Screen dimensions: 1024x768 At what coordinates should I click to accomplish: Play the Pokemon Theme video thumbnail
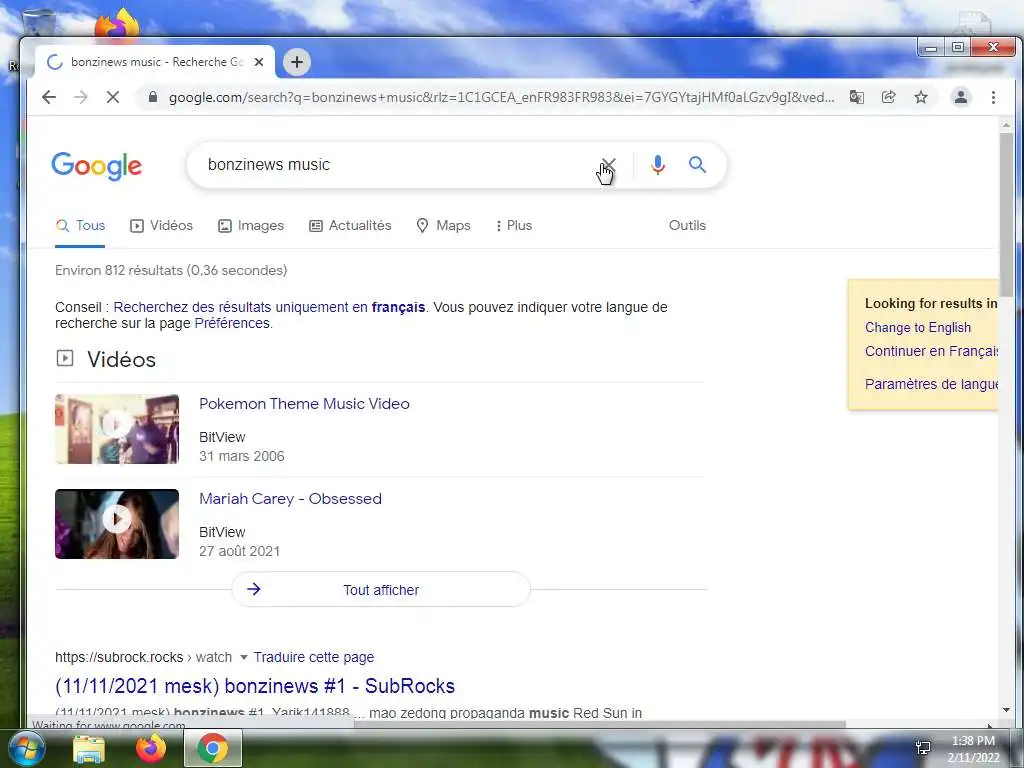point(117,429)
